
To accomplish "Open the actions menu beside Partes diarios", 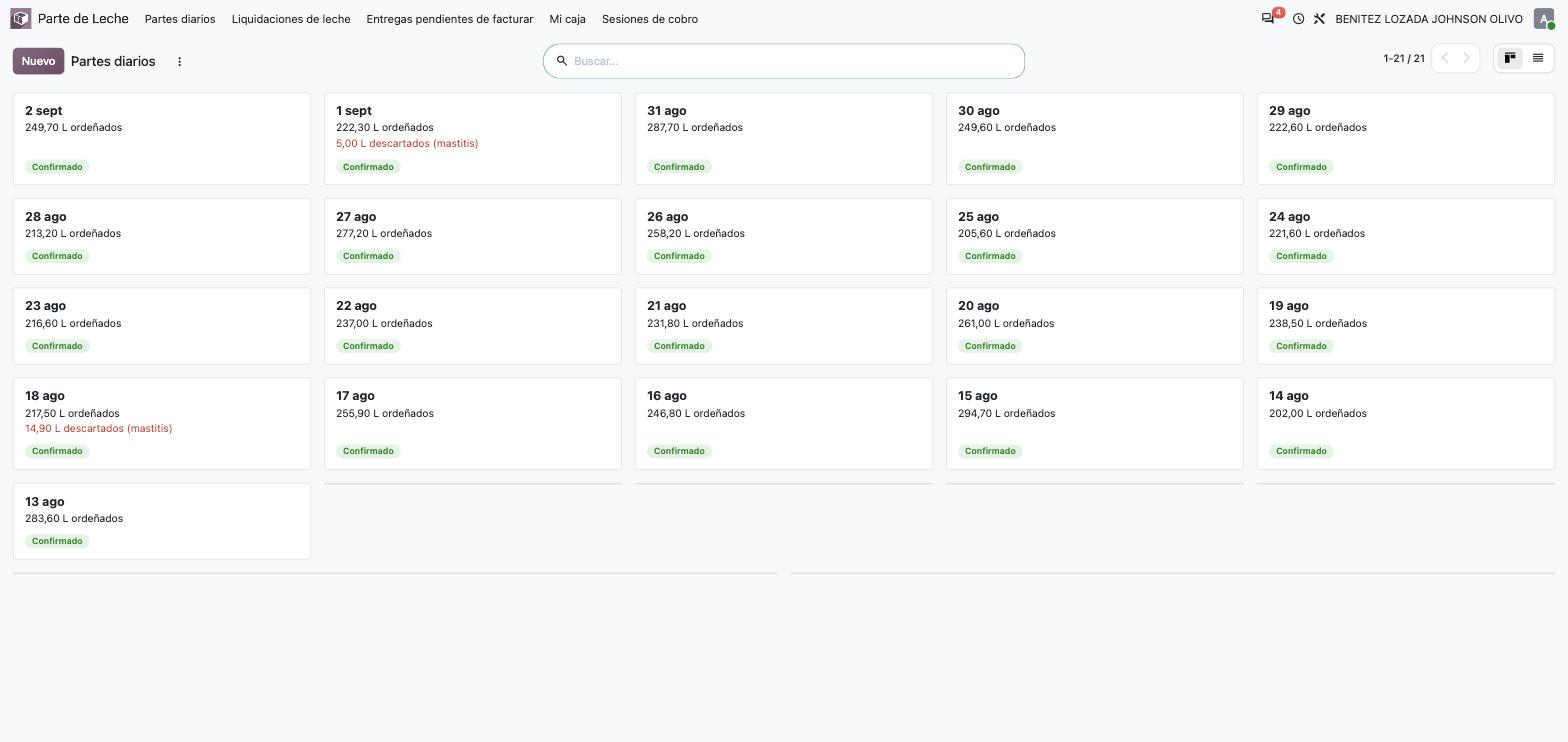I will point(180,61).
